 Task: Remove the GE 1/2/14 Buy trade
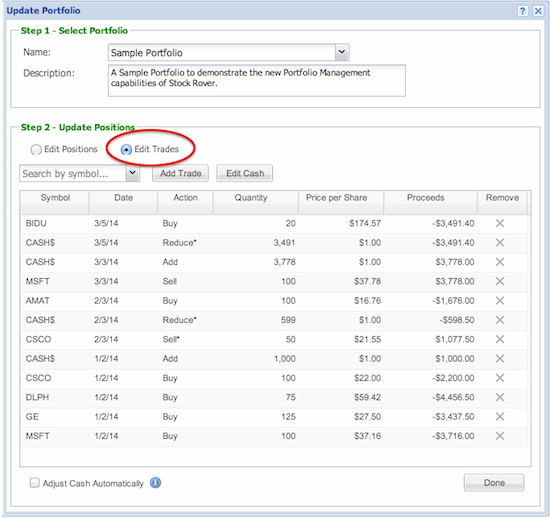click(x=500, y=416)
